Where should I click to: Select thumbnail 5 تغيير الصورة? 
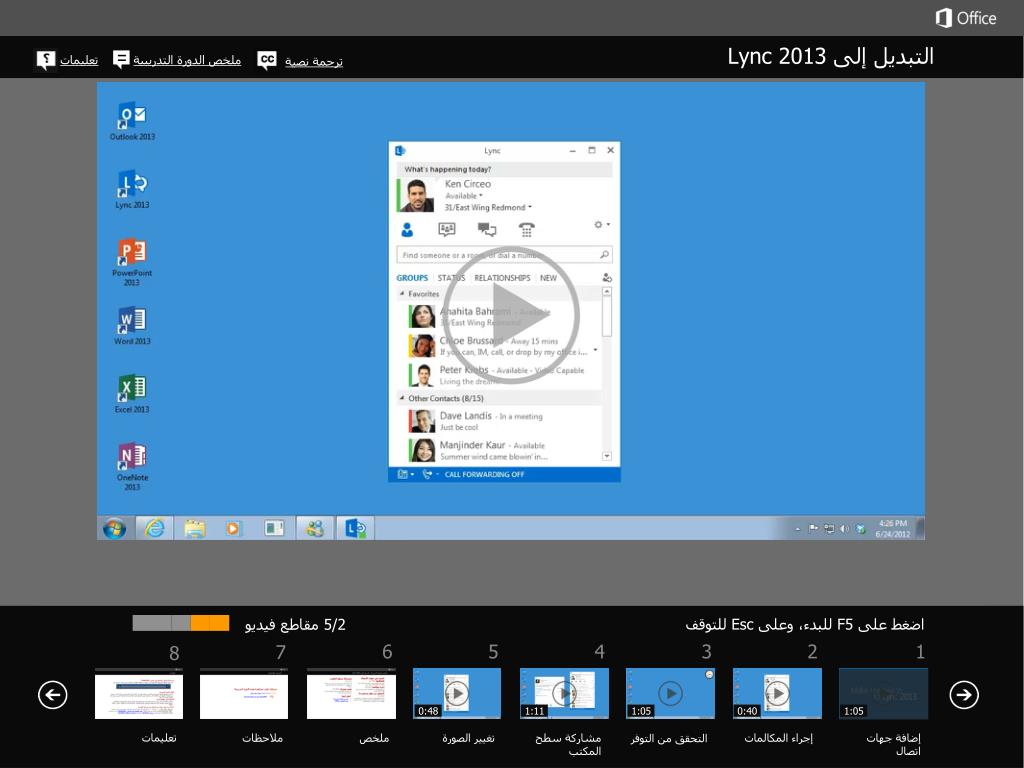(457, 694)
